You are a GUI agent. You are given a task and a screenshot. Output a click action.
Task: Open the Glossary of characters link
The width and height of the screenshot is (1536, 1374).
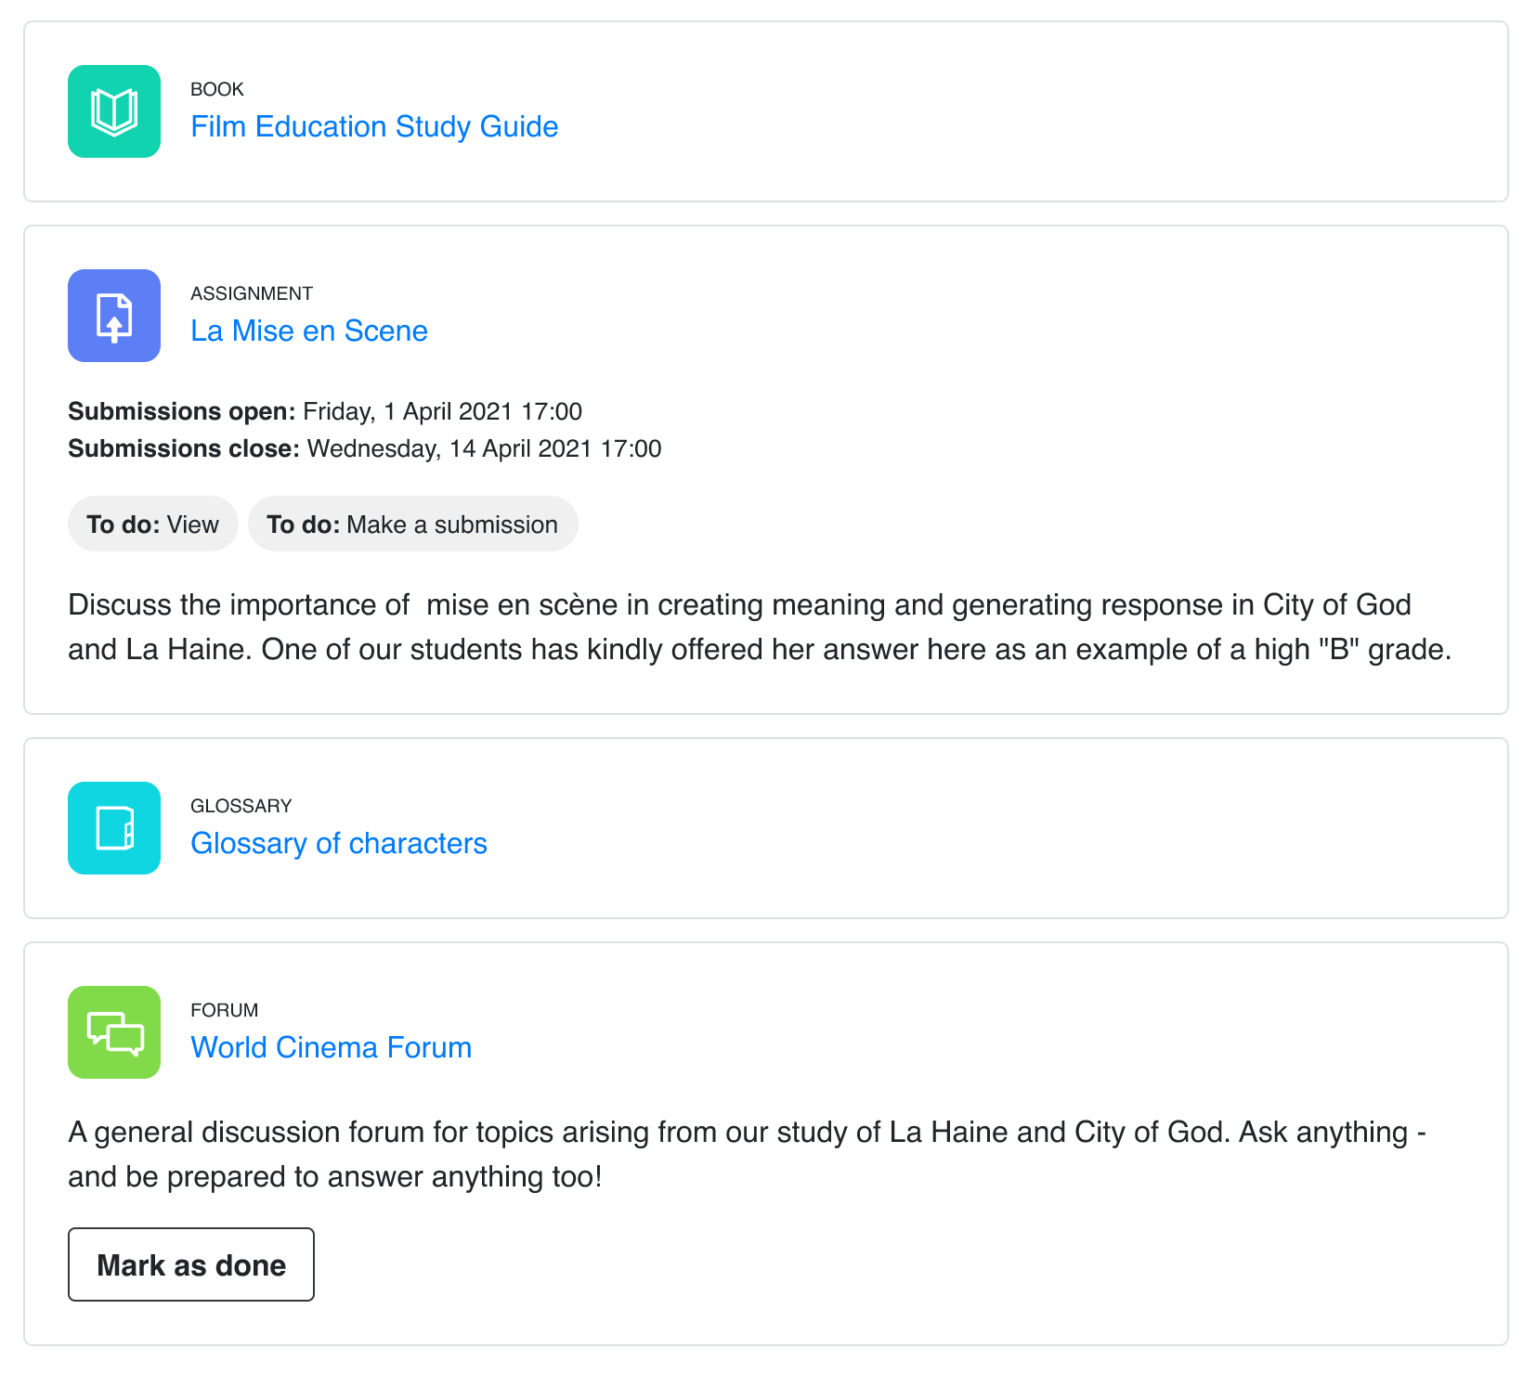point(339,844)
